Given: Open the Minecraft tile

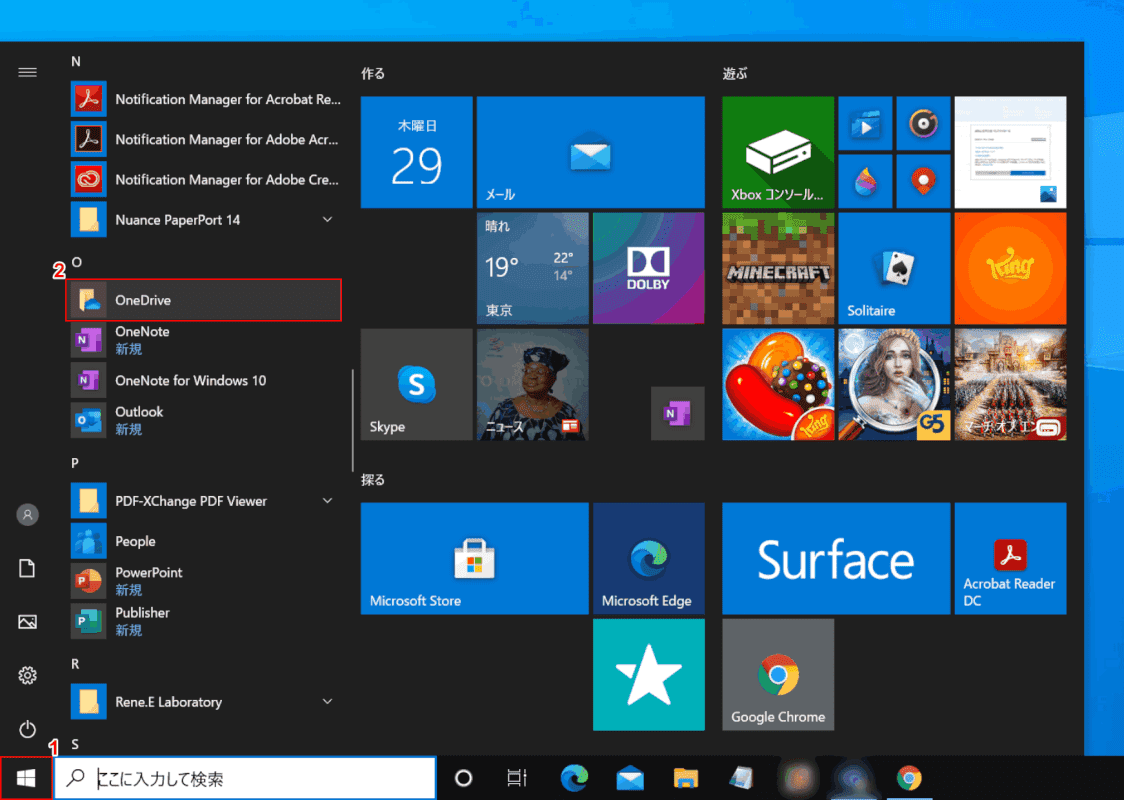Looking at the screenshot, I should pos(778,268).
